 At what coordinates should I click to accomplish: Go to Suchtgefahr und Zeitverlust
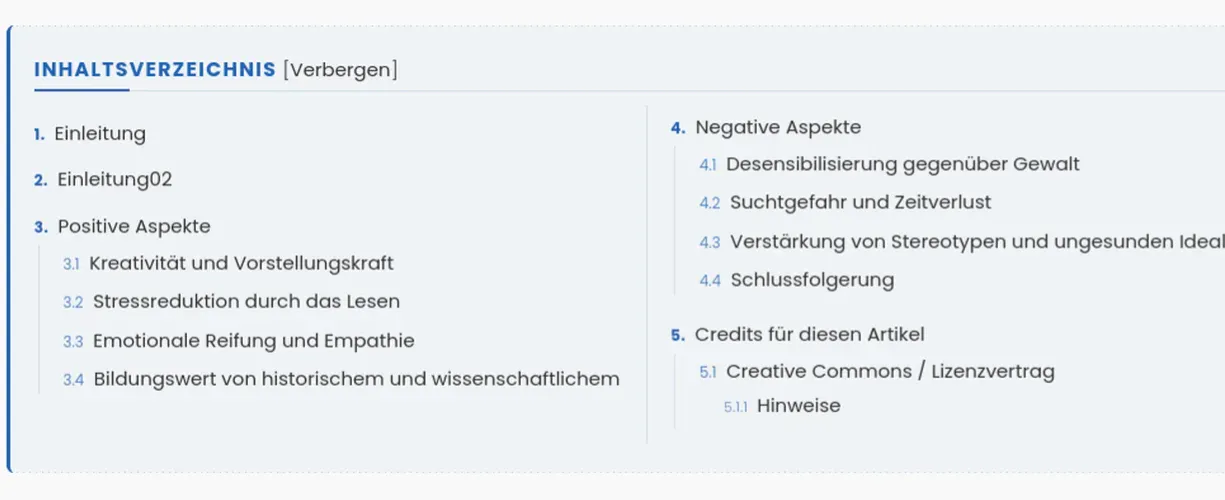pos(860,202)
